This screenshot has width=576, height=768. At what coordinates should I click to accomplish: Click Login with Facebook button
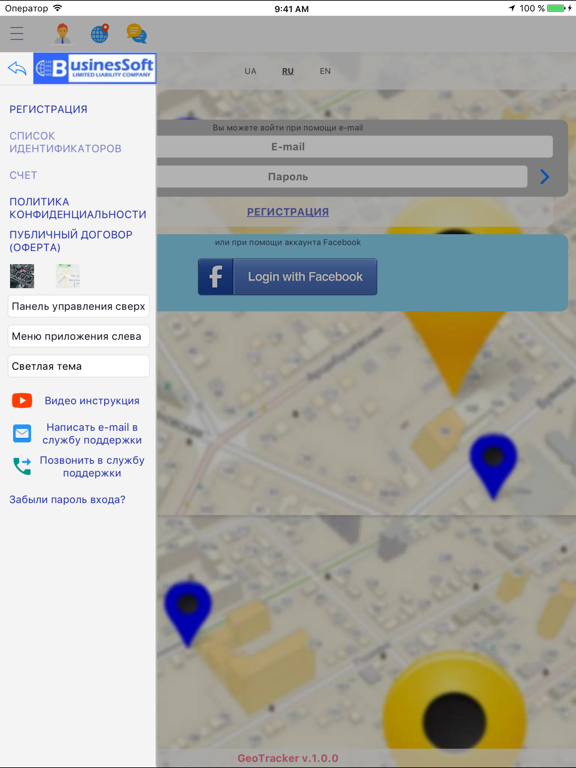tap(288, 277)
